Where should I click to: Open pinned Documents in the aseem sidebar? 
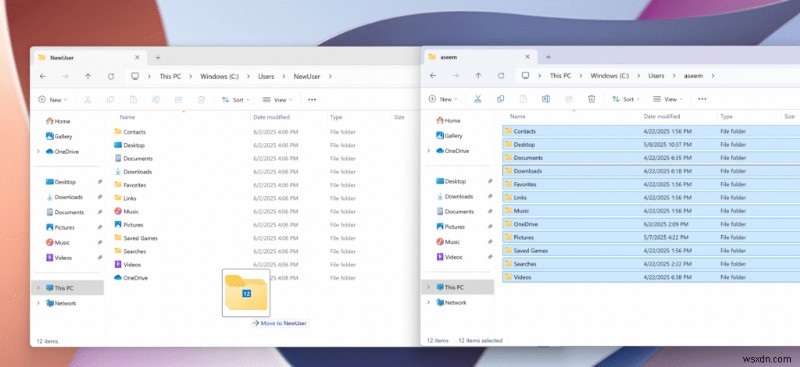pyautogui.click(x=455, y=211)
